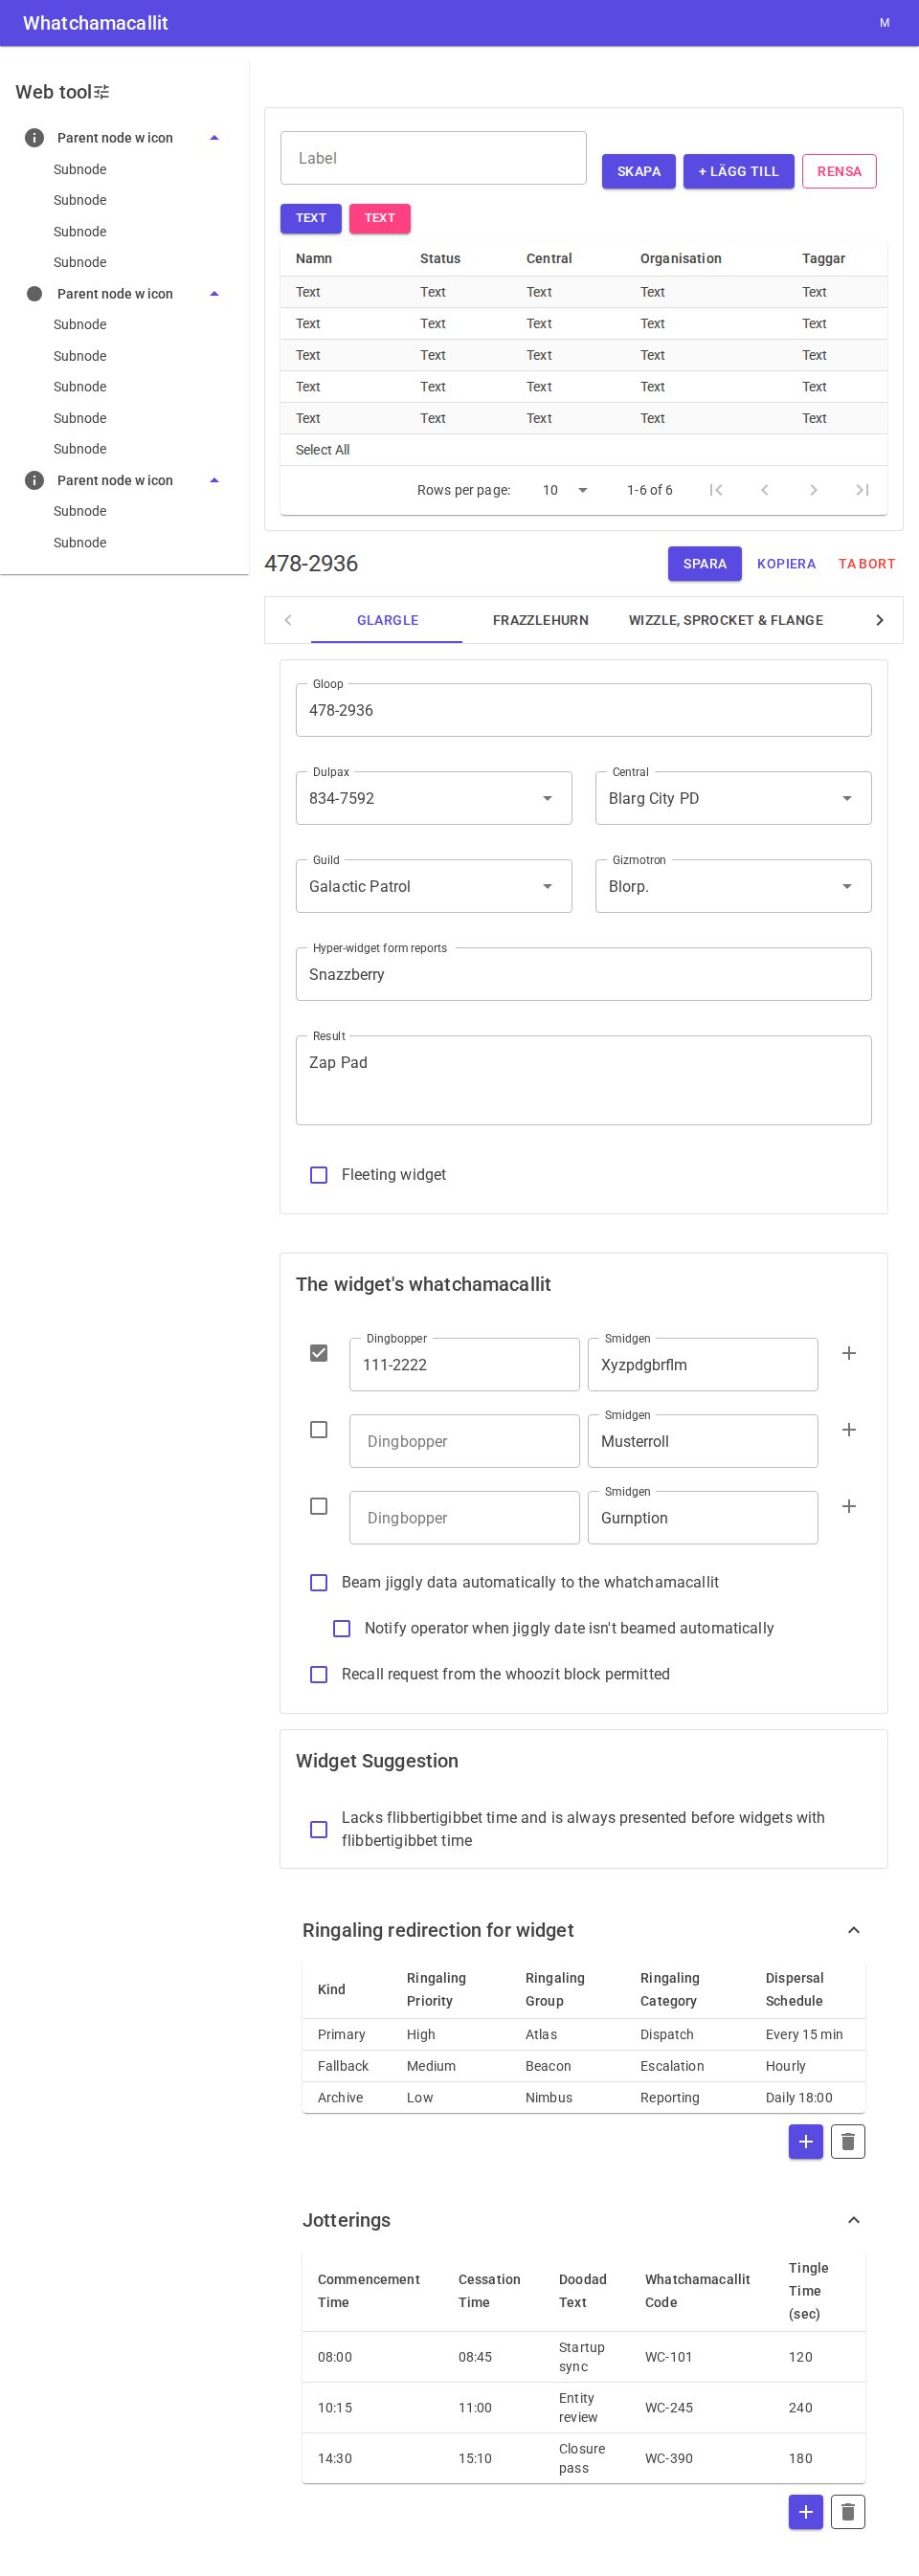
Task: Click the SPARA button
Action: point(705,564)
